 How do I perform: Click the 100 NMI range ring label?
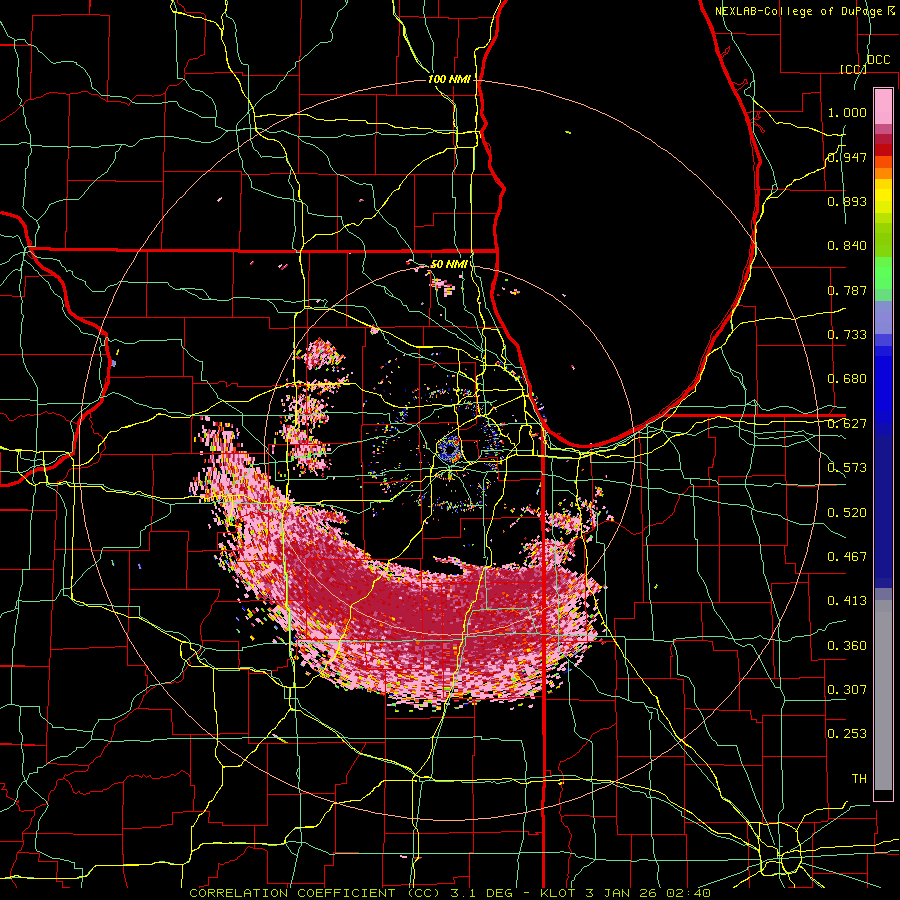click(x=449, y=79)
